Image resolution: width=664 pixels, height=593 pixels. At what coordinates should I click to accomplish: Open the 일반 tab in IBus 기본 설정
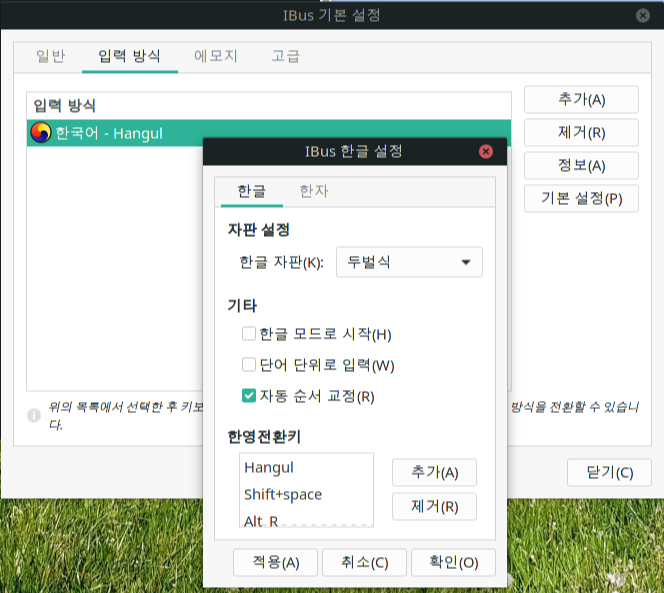click(x=50, y=56)
